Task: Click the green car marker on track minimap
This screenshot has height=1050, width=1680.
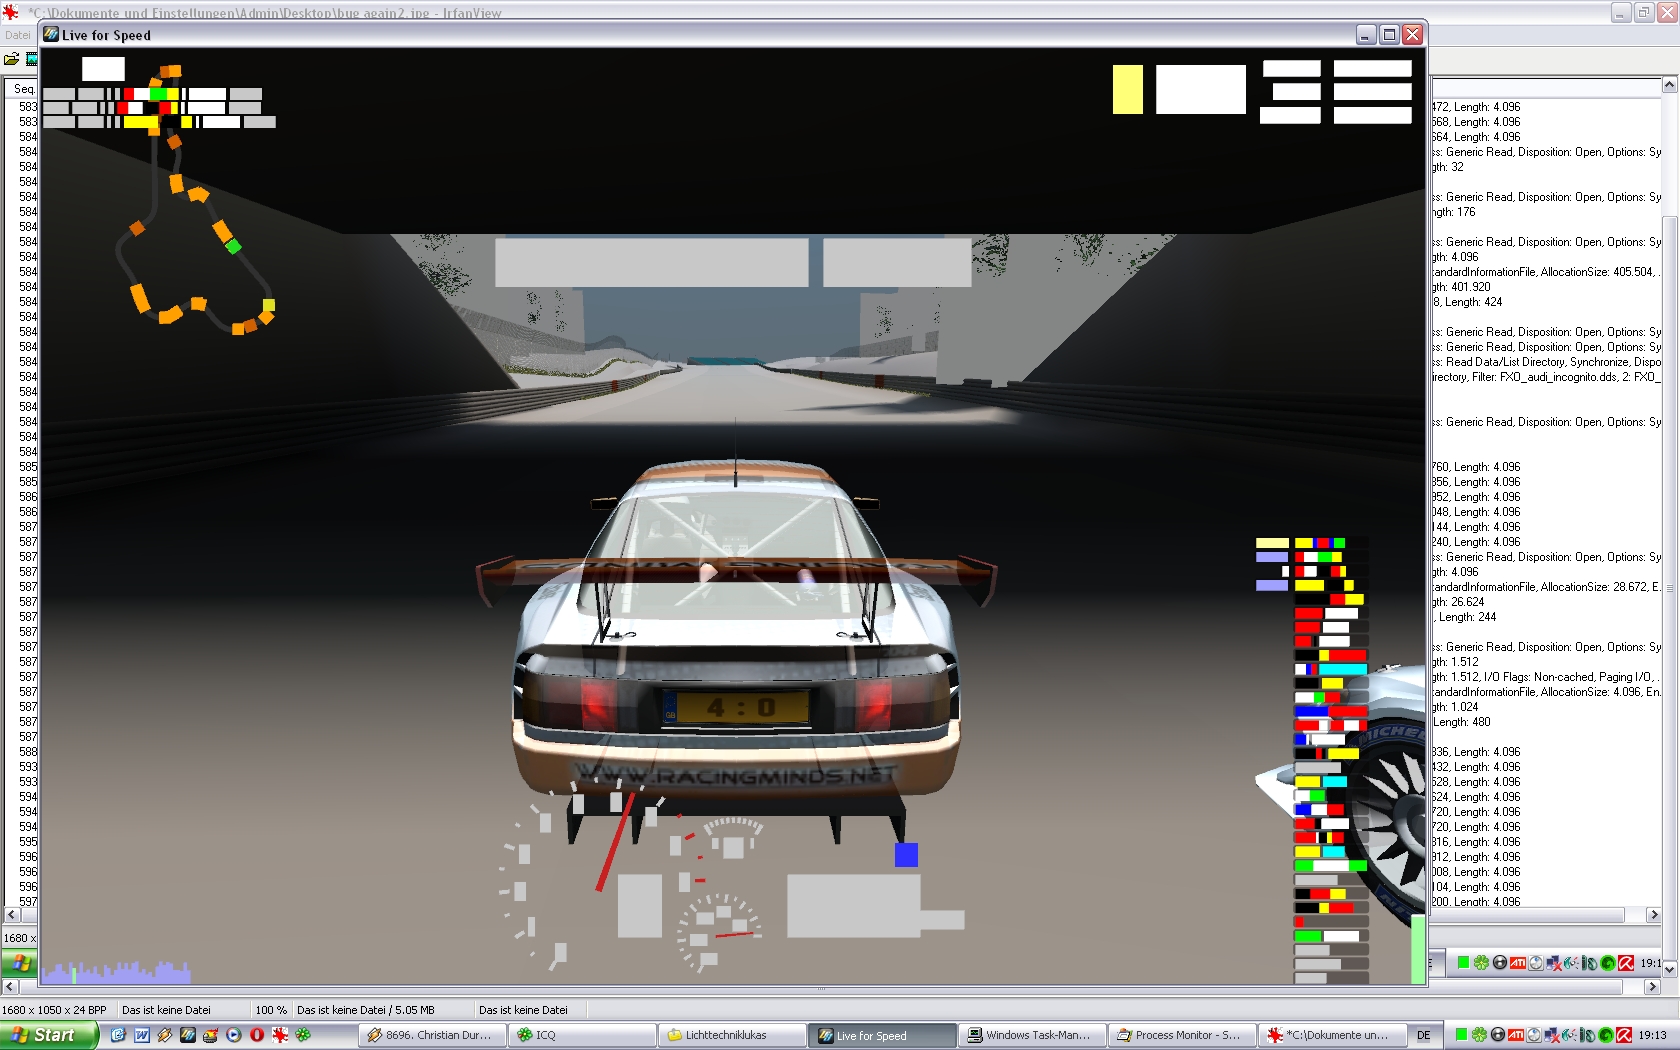Action: 233,245
